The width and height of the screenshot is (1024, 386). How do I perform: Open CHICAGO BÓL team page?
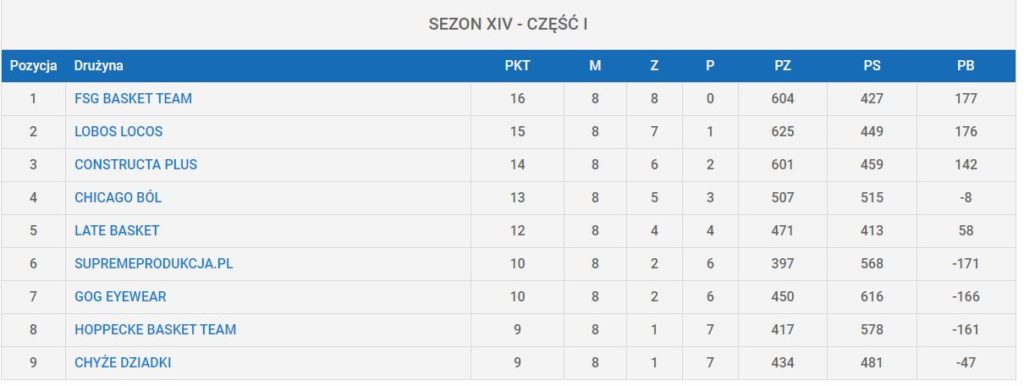(x=118, y=197)
